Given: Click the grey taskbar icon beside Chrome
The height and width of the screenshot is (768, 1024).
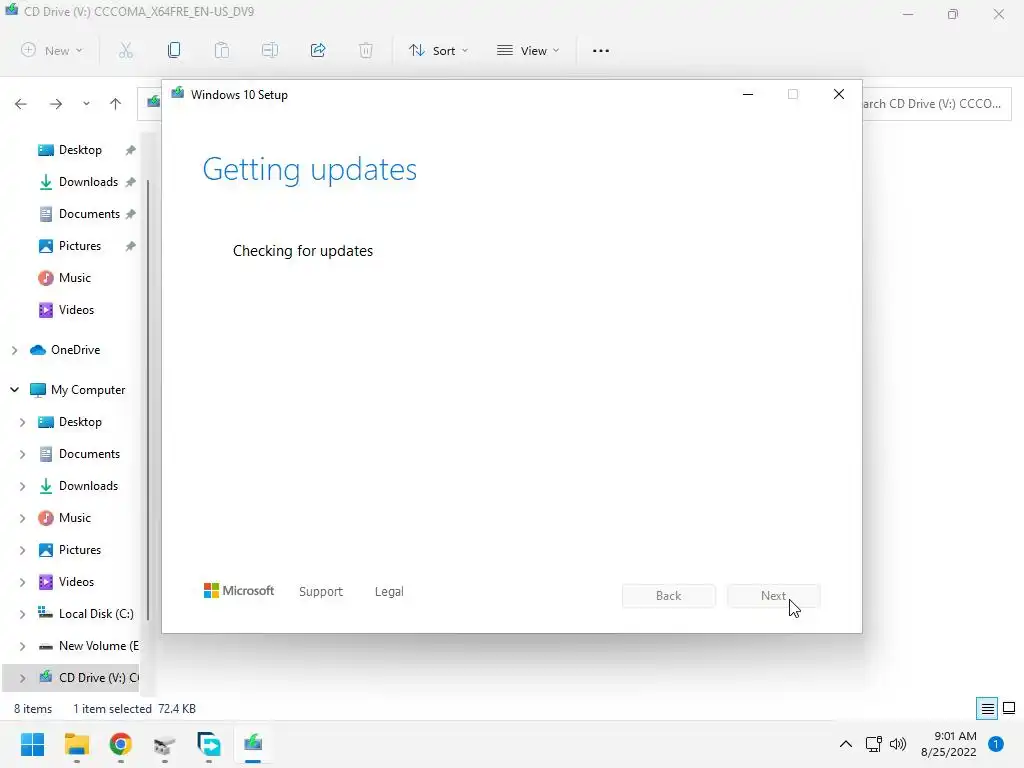Looking at the screenshot, I should pyautogui.click(x=165, y=744).
